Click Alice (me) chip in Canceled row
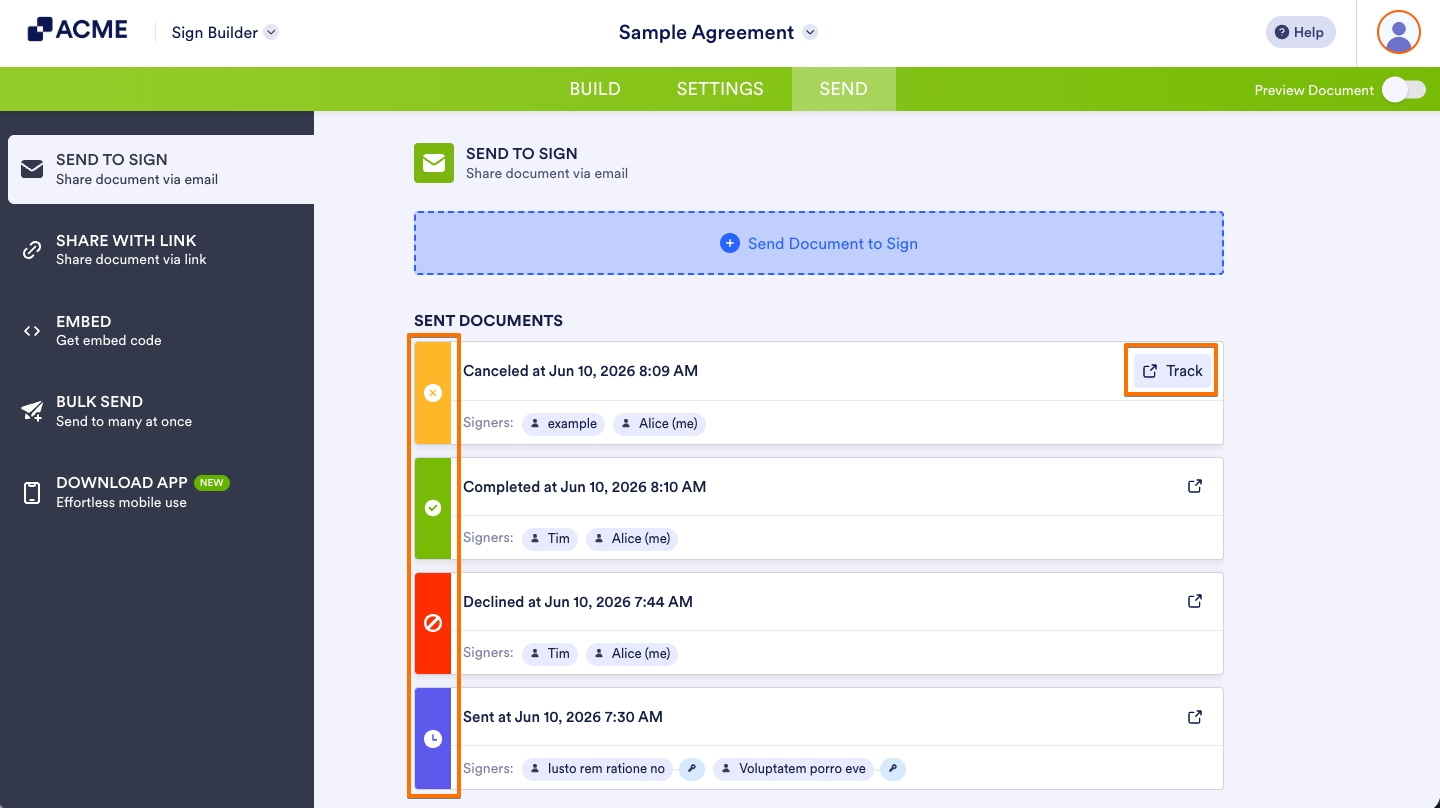1440x808 pixels. (659, 424)
